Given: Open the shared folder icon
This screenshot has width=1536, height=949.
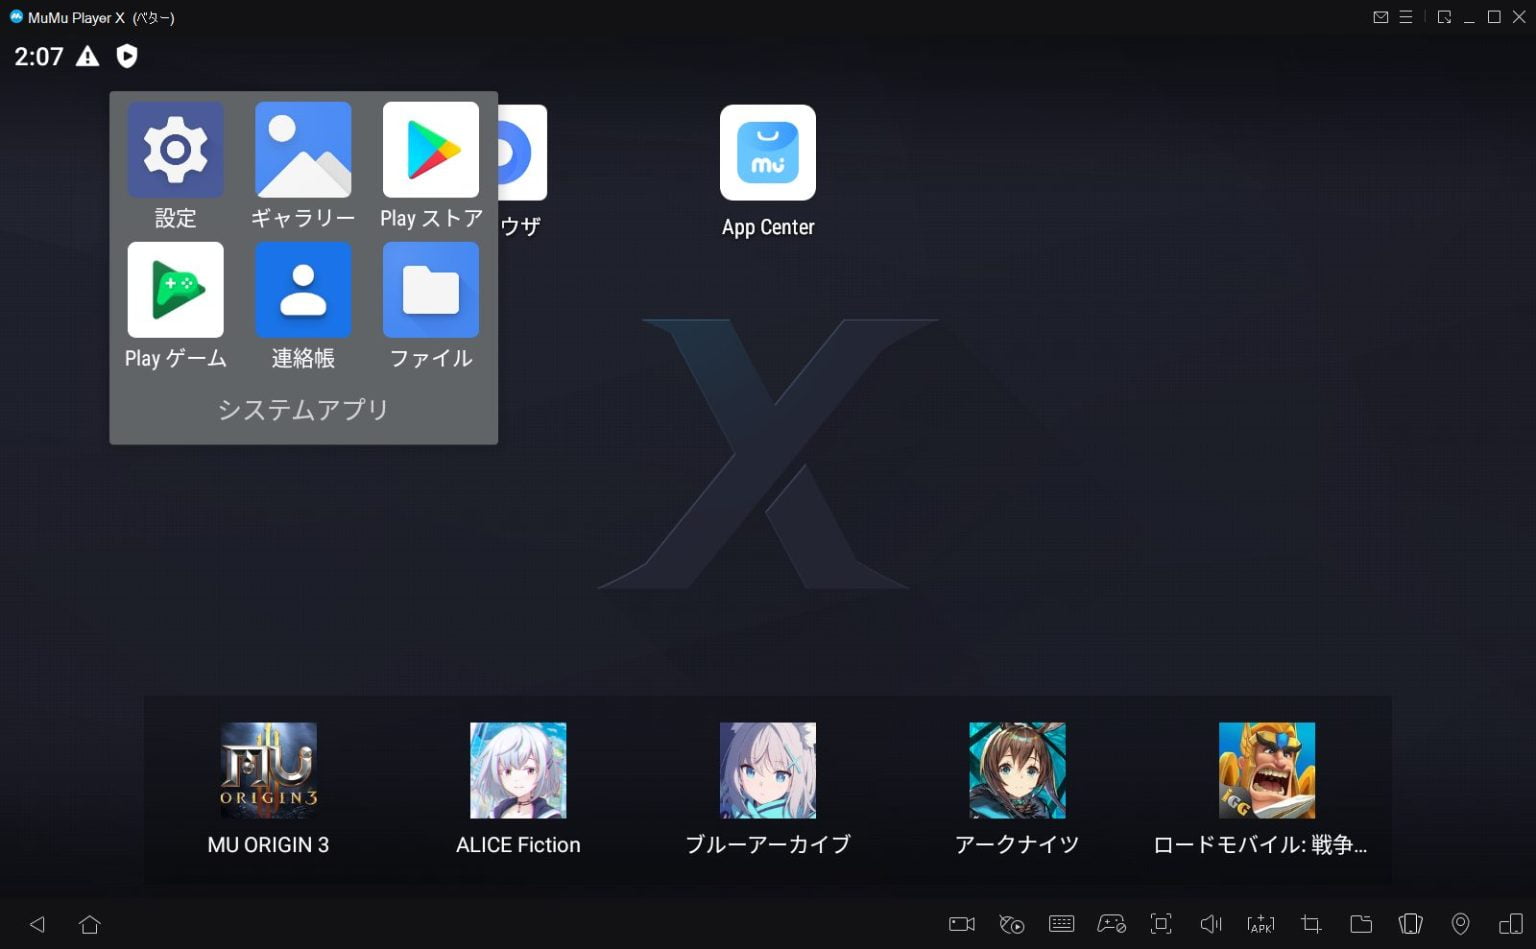Looking at the screenshot, I should click(1362, 924).
